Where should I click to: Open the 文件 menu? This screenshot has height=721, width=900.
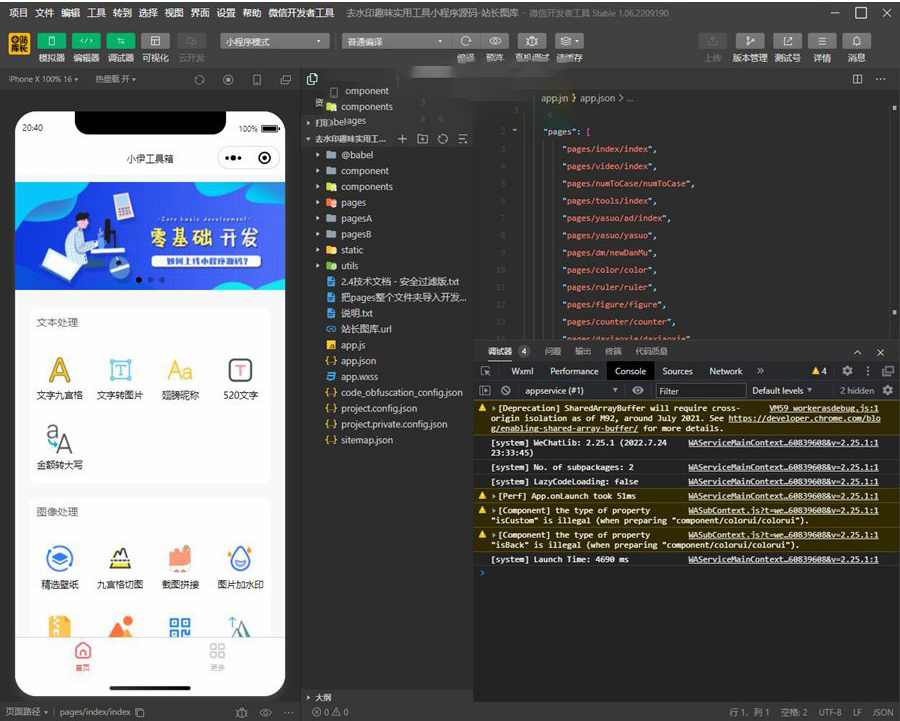(x=44, y=13)
